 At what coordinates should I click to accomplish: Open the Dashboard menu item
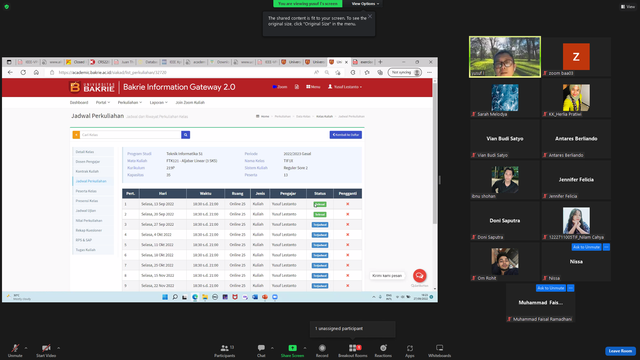pyautogui.click(x=79, y=102)
